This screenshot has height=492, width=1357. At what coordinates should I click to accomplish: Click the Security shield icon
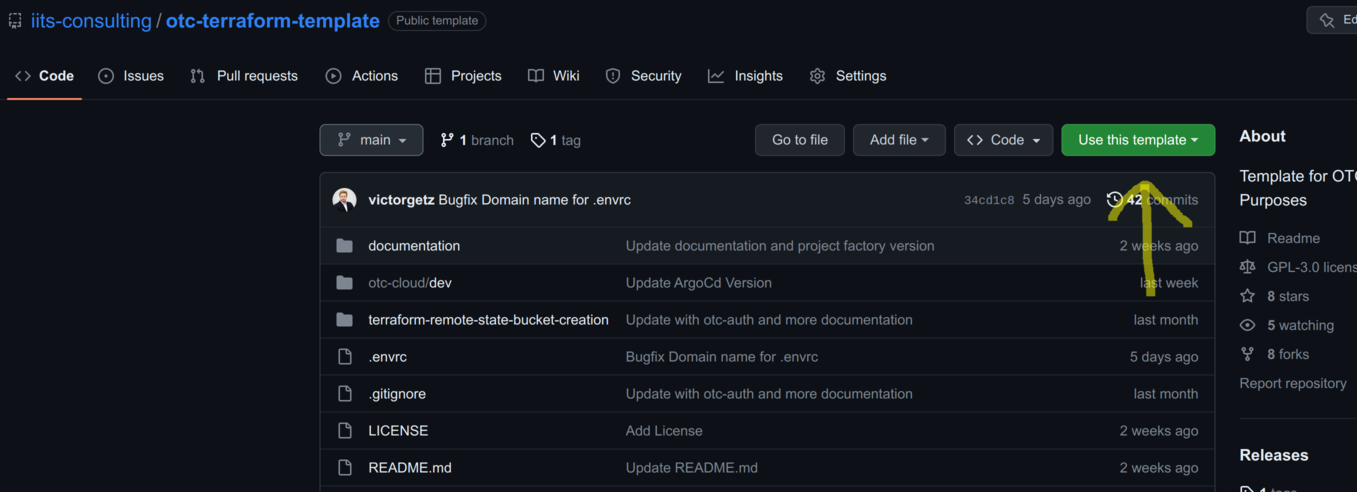tap(613, 76)
